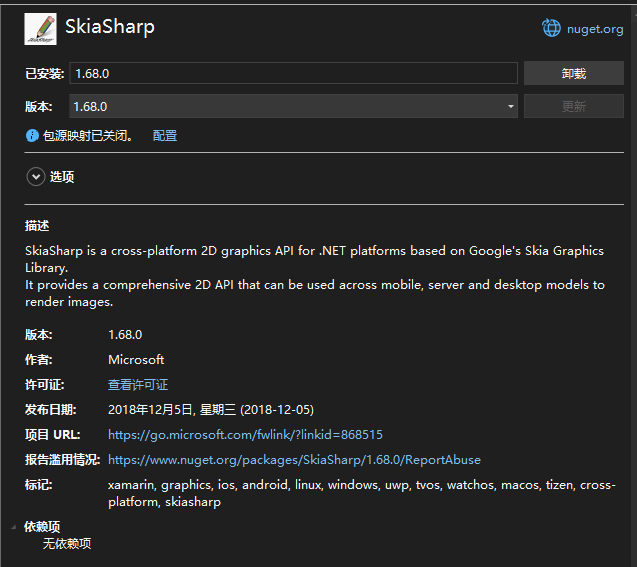Open the 版本 version dropdown
The height and width of the screenshot is (567, 637).
(293, 106)
